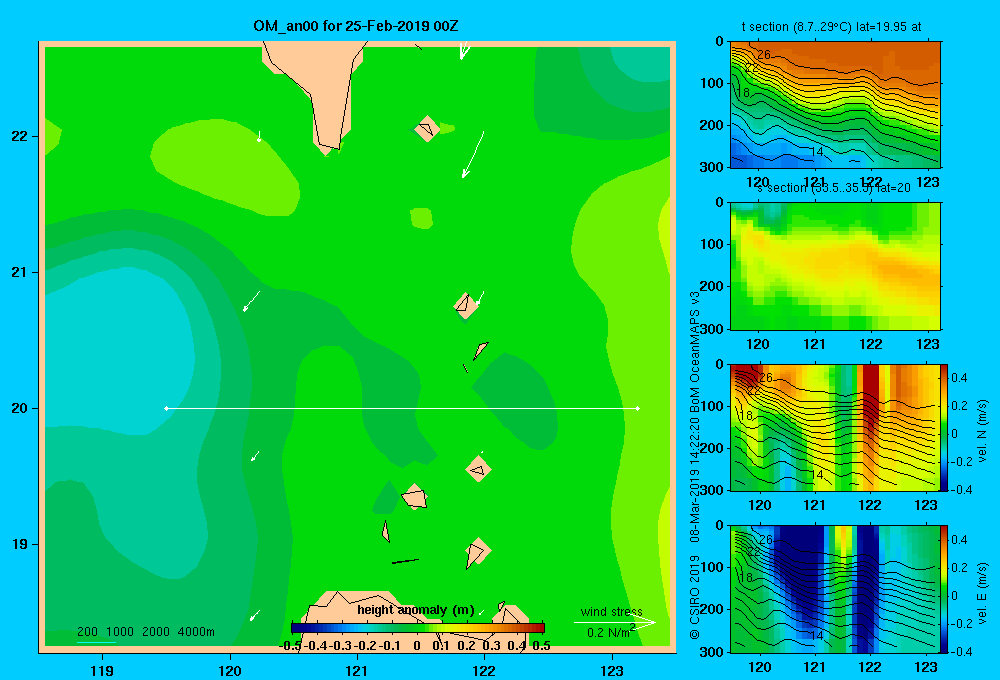Open the s section salinity panel
This screenshot has width=1000, height=680.
coord(835,266)
